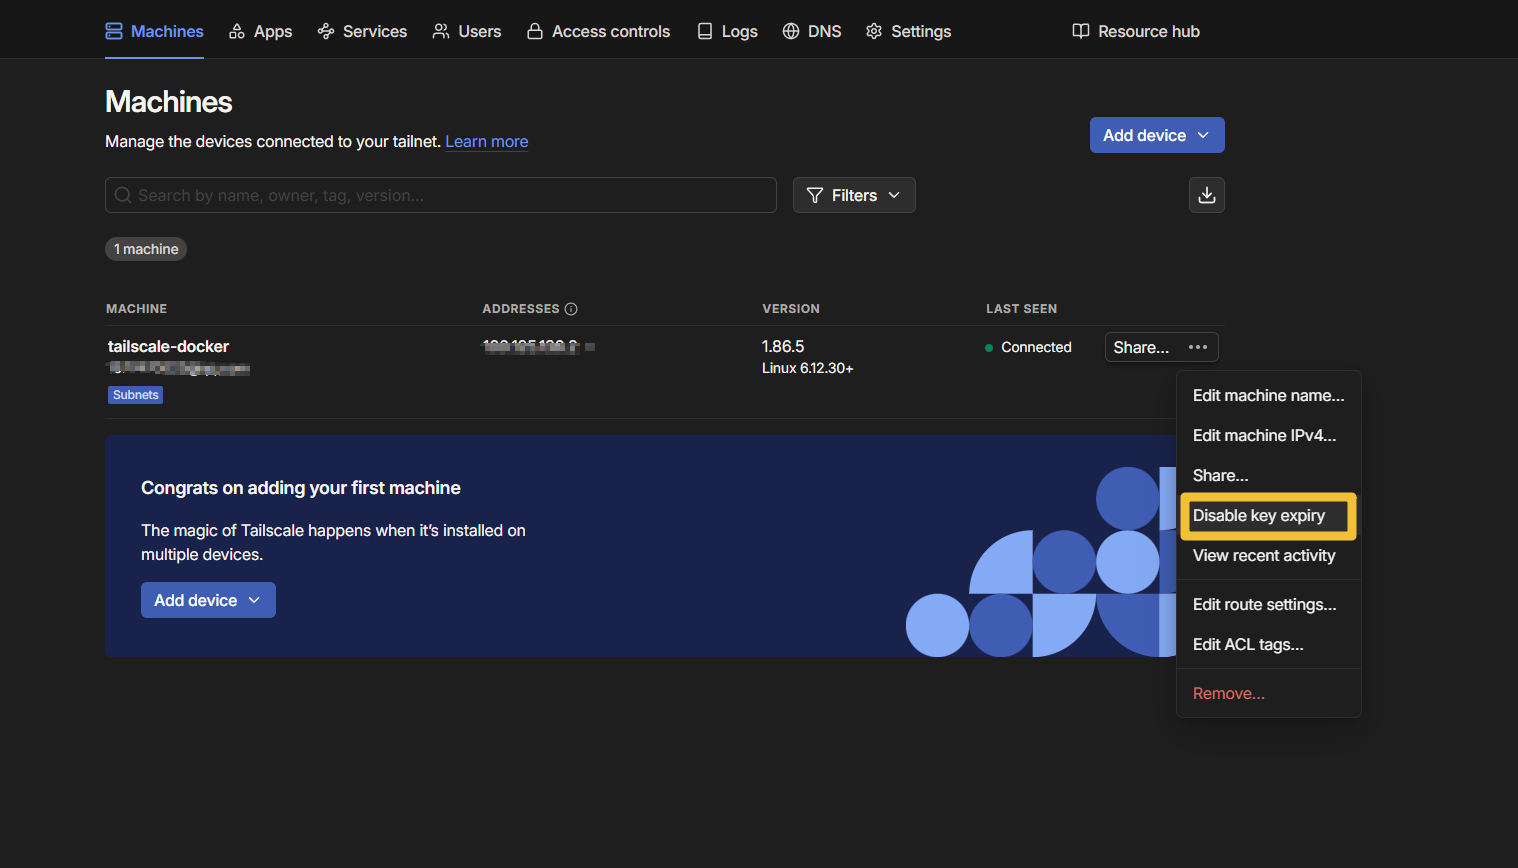The image size is (1518, 868).
Task: Open the Apps tab
Action: pos(260,32)
